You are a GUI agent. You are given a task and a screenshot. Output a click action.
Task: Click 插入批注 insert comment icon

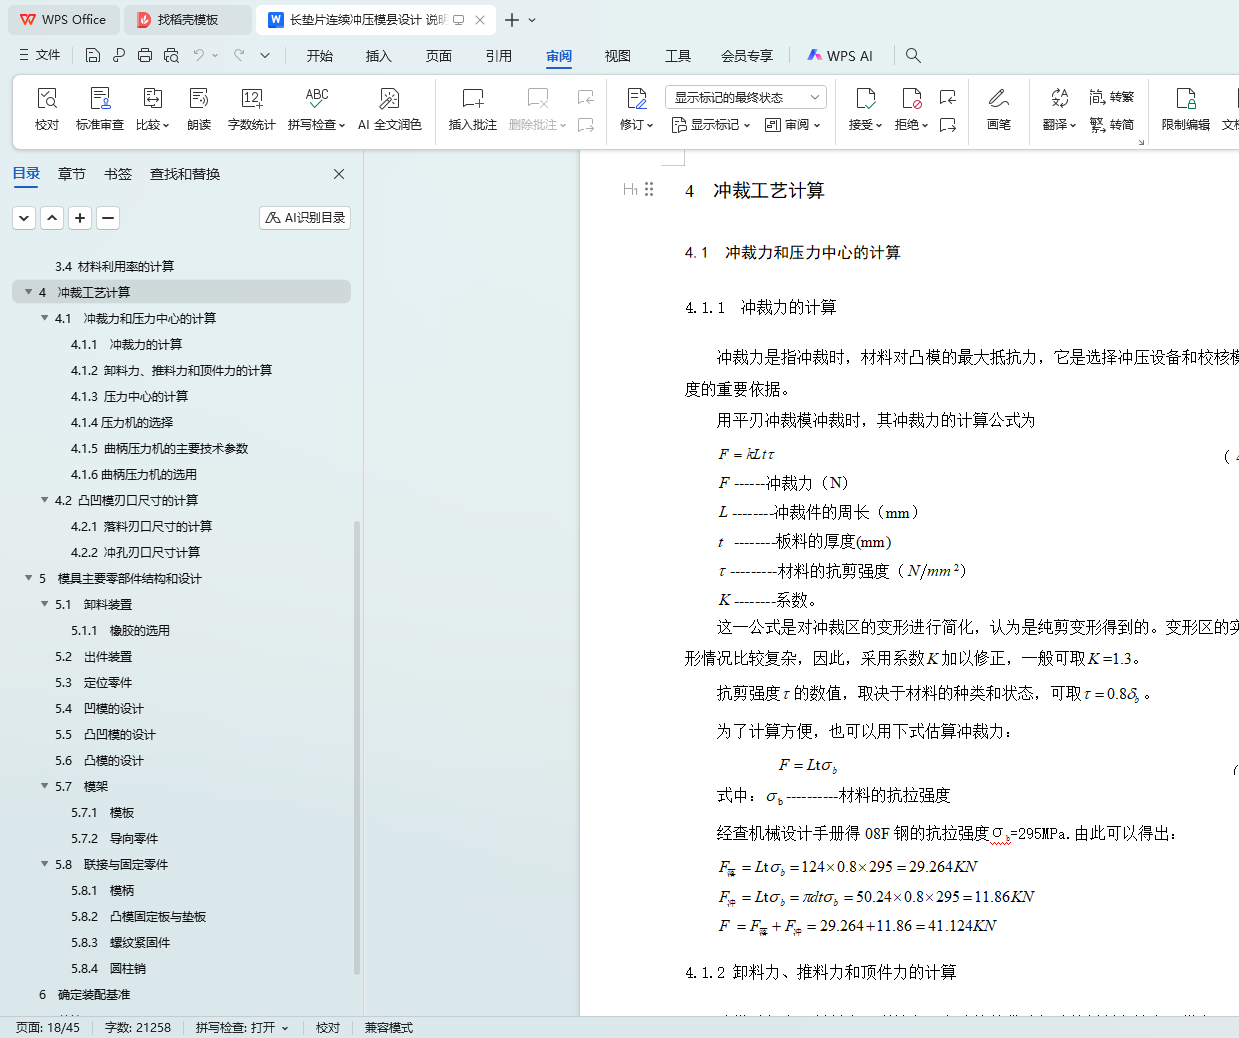pos(473,108)
